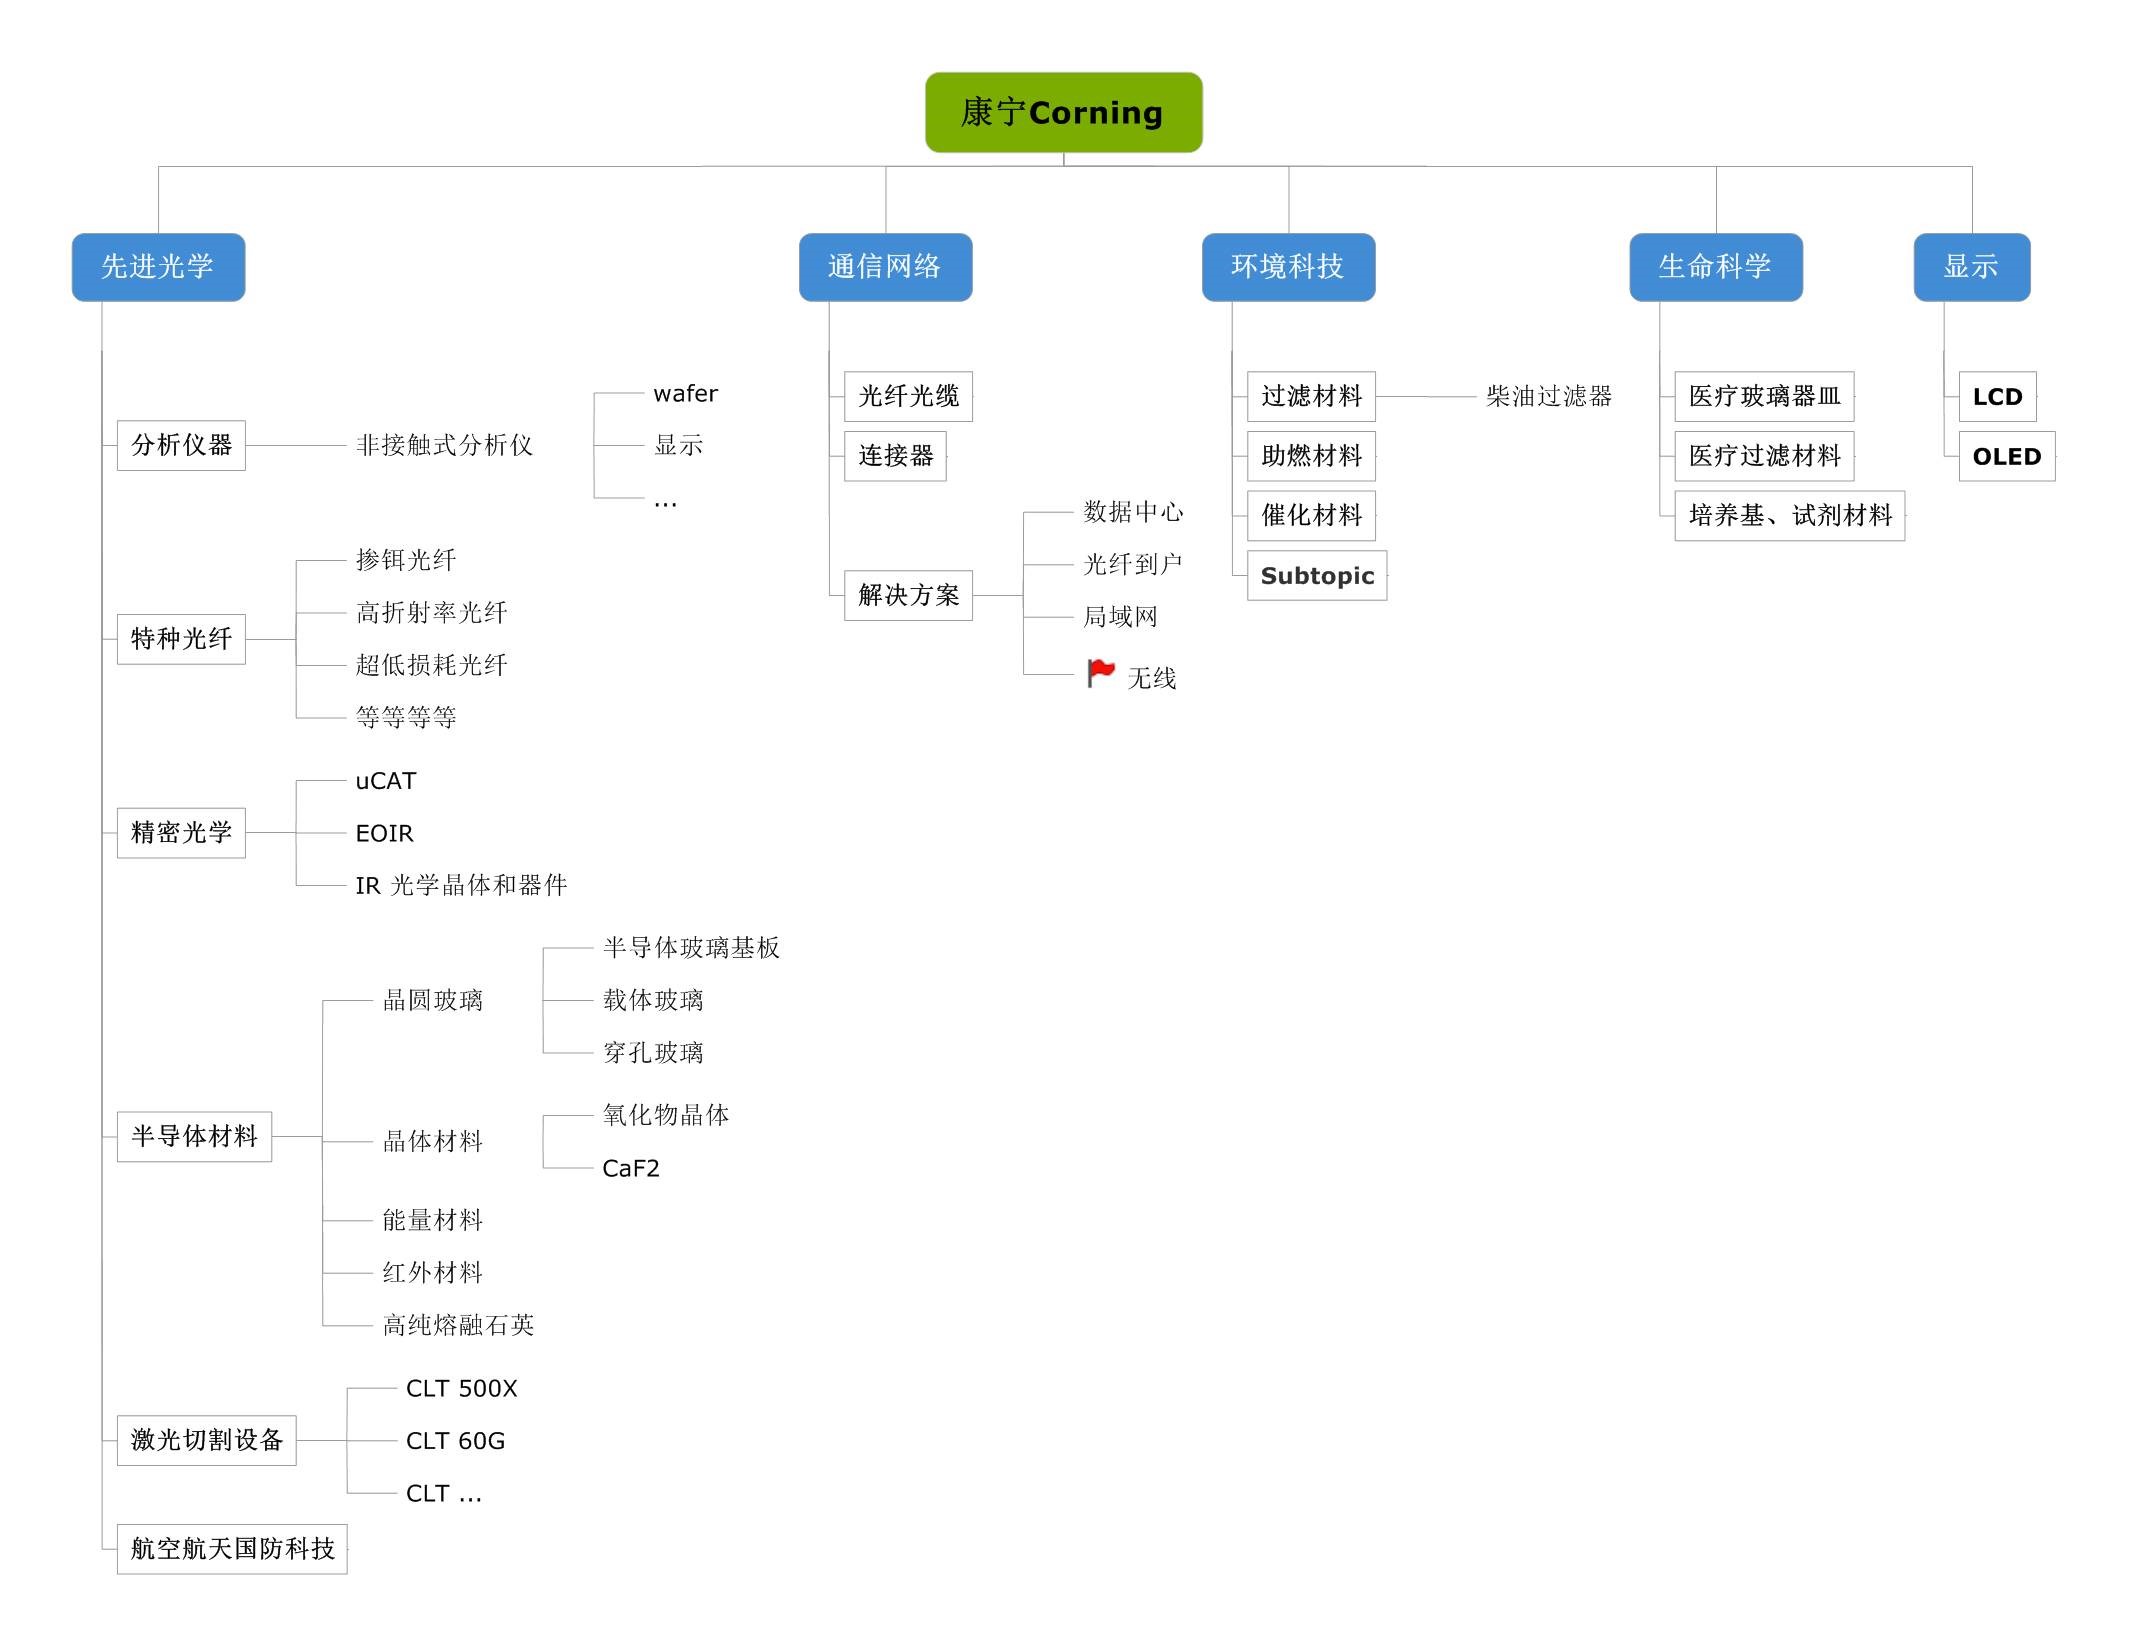The image size is (2129, 1646).
Task: Select the root node 康宁Corning
Action: click(1063, 112)
